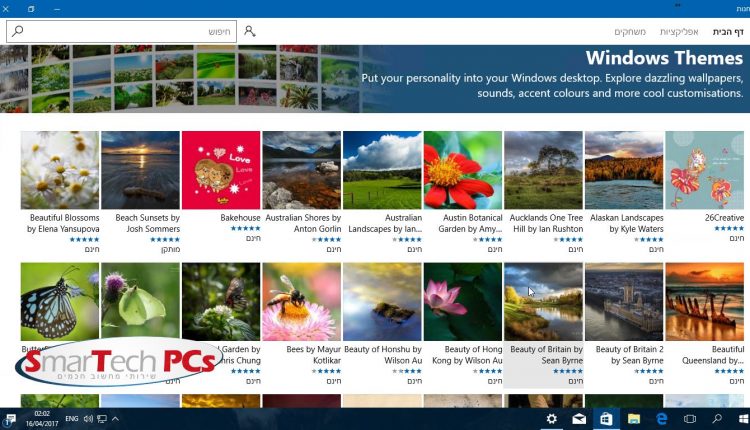Screen dimensions: 750x430
Task: Click the network tray icon
Action: pos(102,419)
